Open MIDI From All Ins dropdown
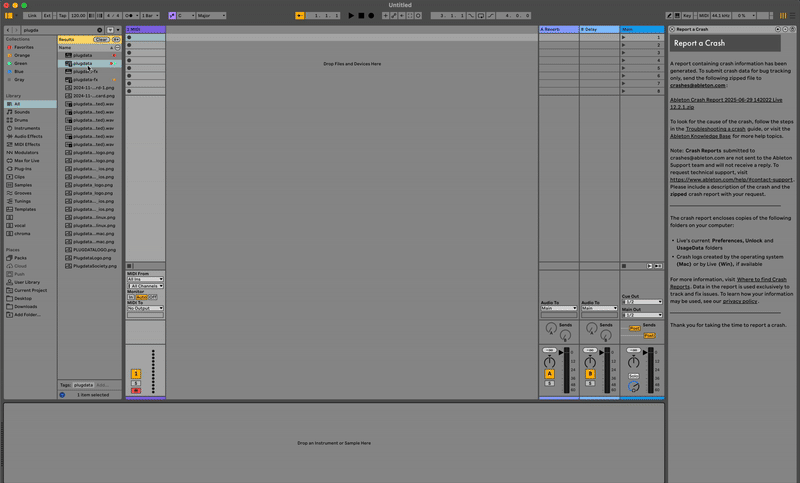 (145, 279)
